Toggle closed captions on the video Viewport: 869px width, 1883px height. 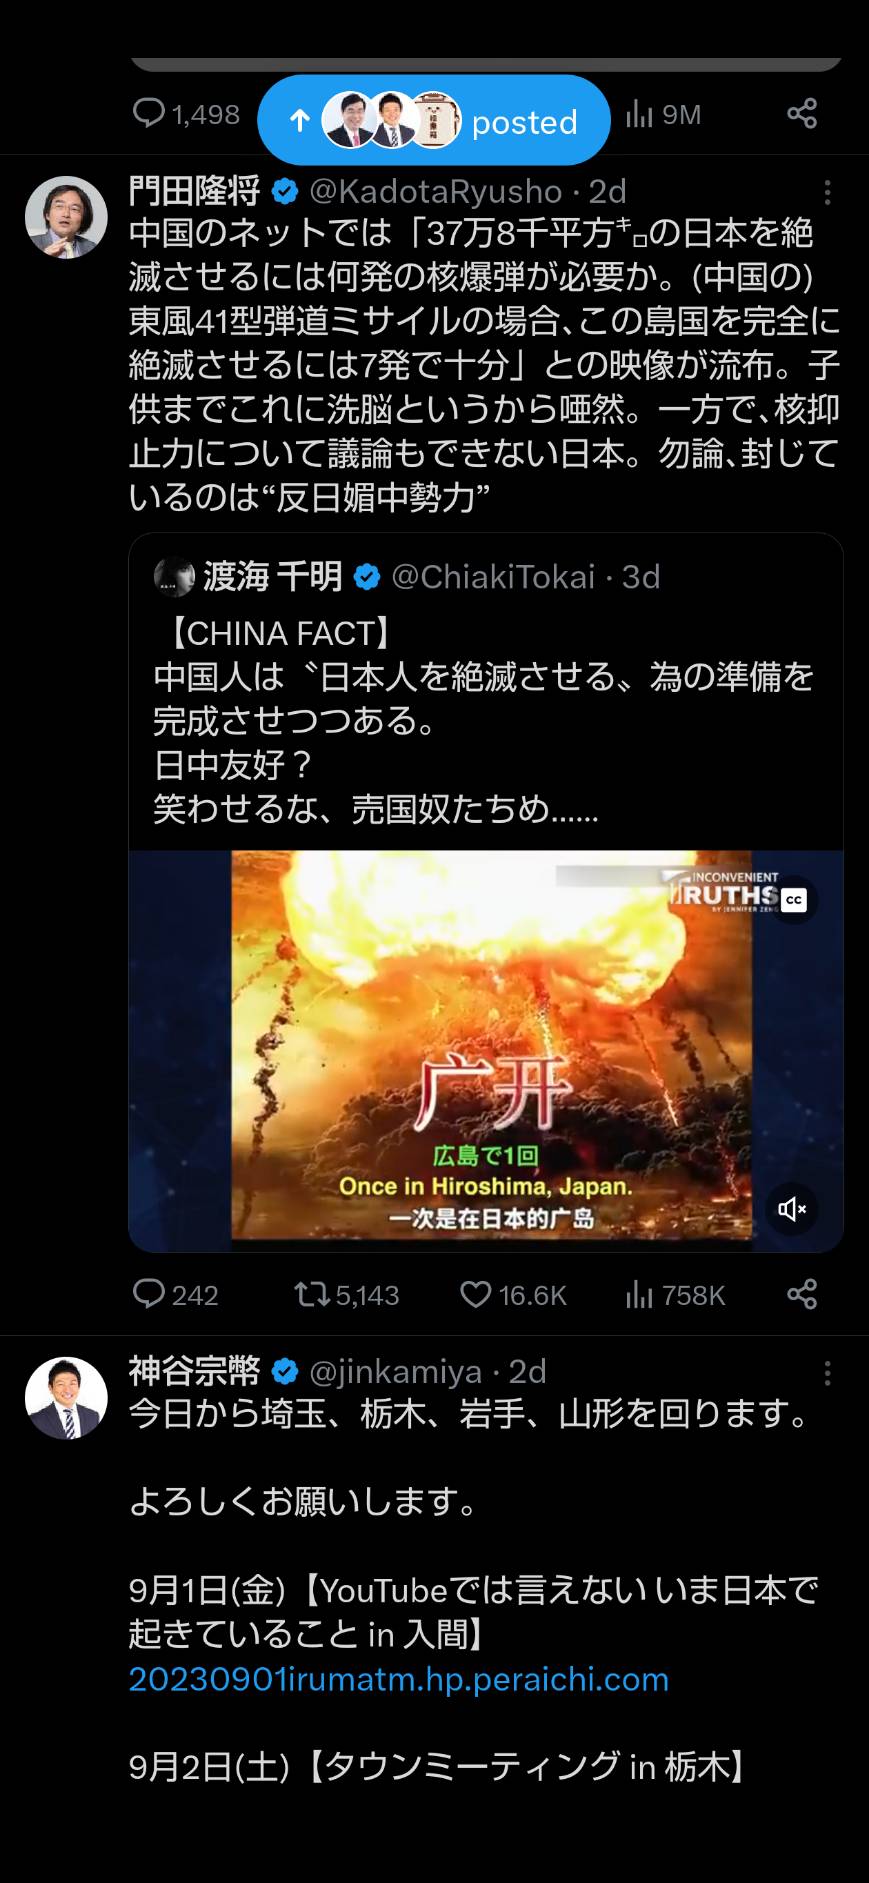[x=794, y=900]
